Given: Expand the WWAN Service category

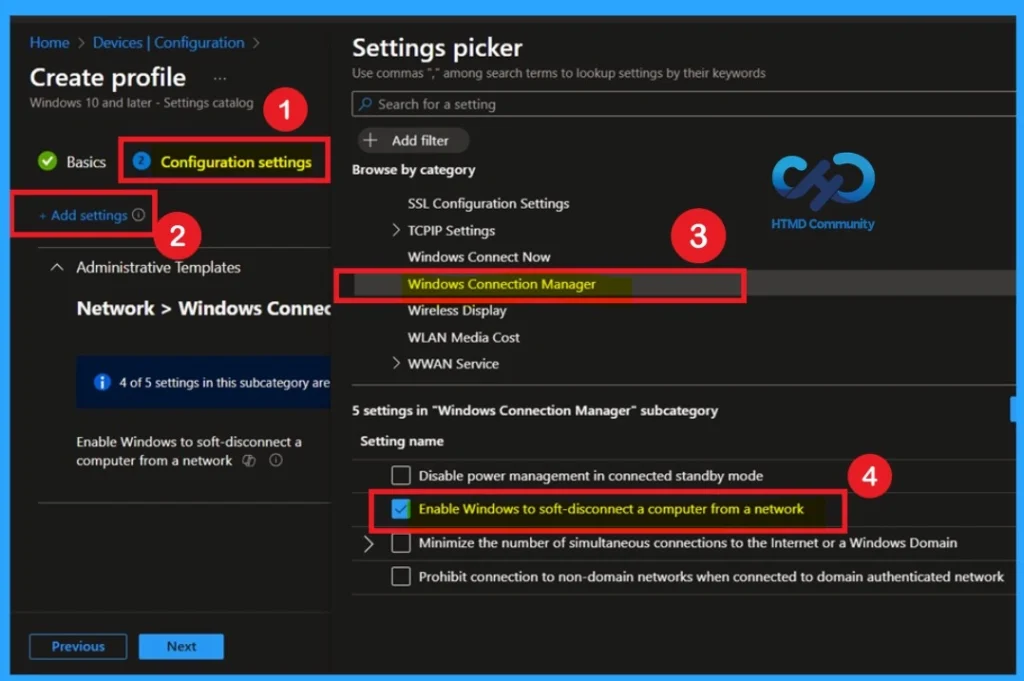Looking at the screenshot, I should click(397, 363).
